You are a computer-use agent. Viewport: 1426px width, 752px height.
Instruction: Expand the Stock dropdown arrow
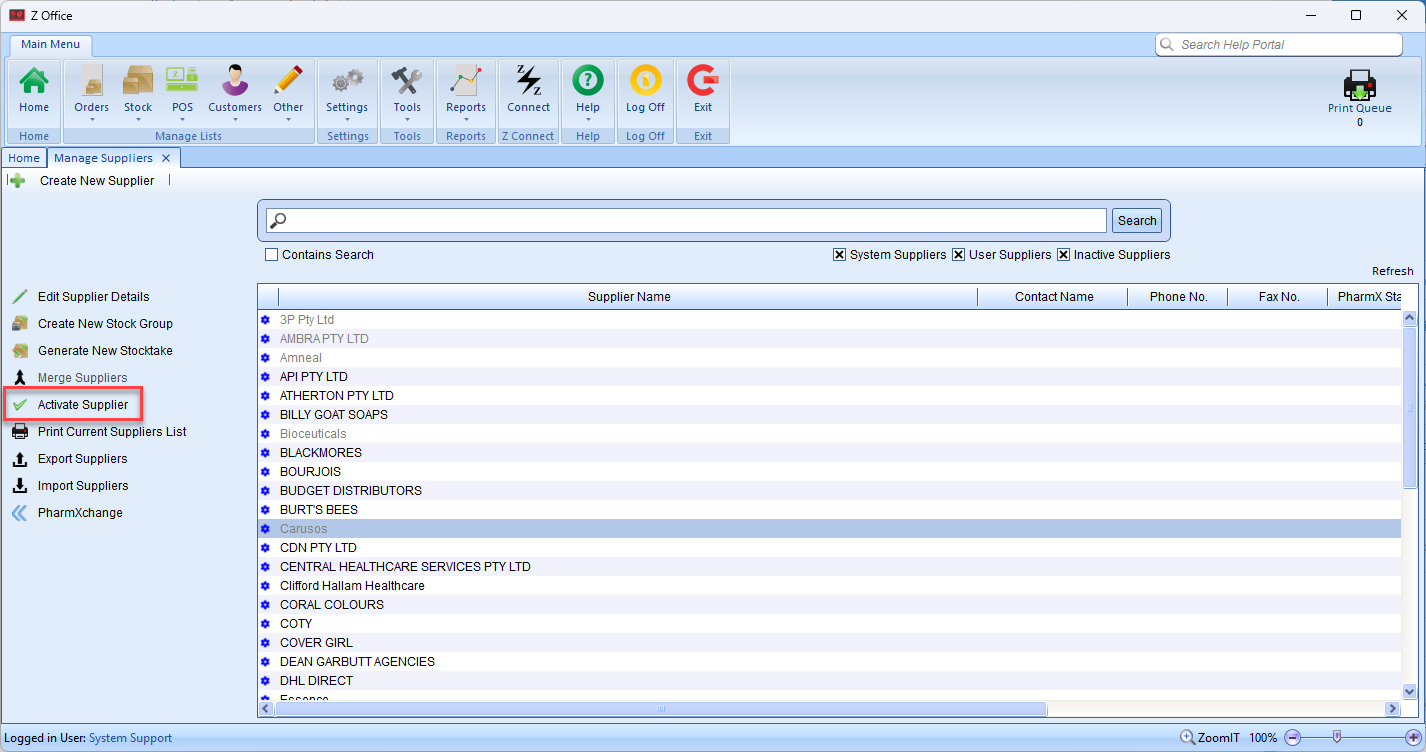138,120
